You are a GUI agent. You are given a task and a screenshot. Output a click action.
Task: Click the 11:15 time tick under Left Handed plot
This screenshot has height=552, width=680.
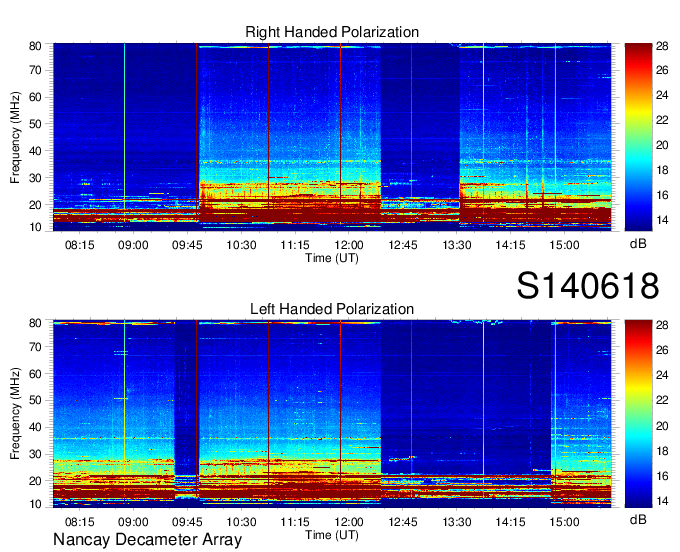point(295,522)
